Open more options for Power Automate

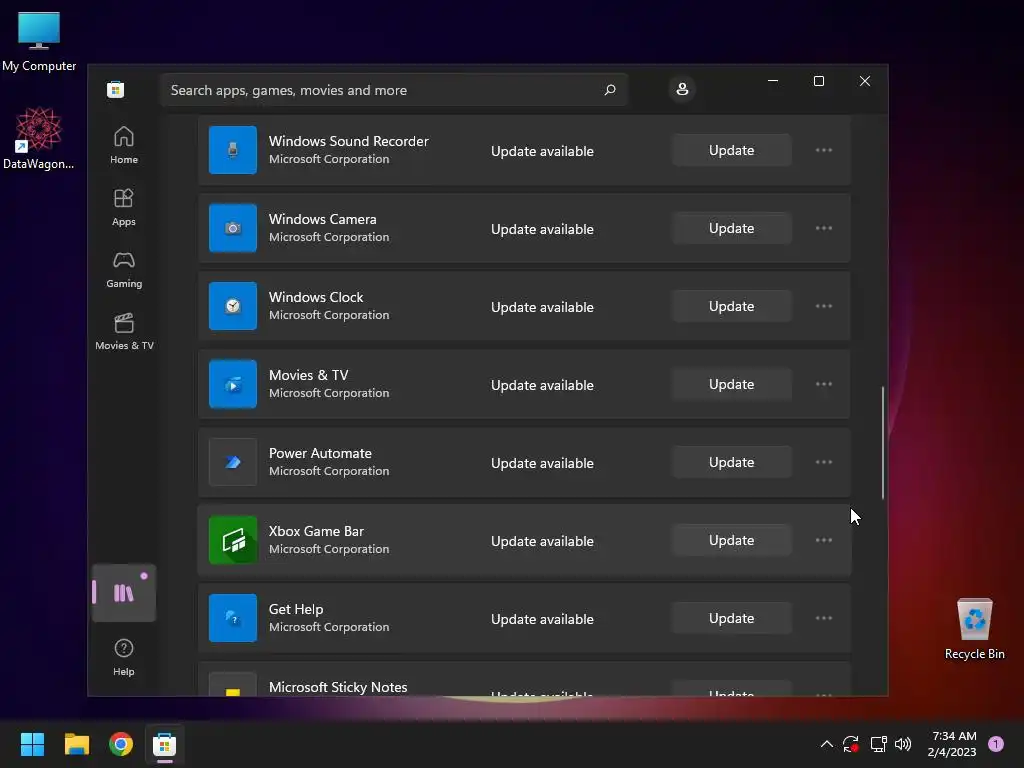click(824, 462)
